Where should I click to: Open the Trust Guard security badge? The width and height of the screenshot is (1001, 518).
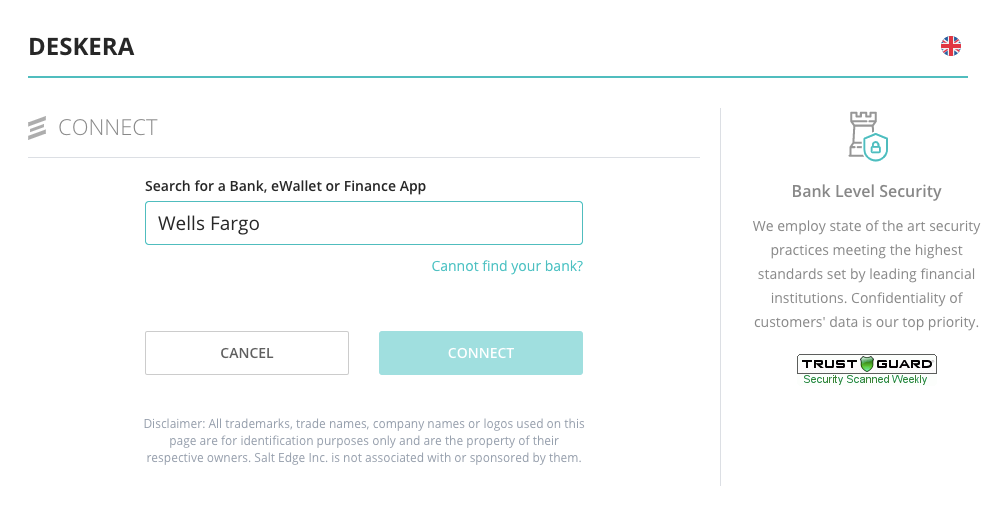click(x=866, y=370)
